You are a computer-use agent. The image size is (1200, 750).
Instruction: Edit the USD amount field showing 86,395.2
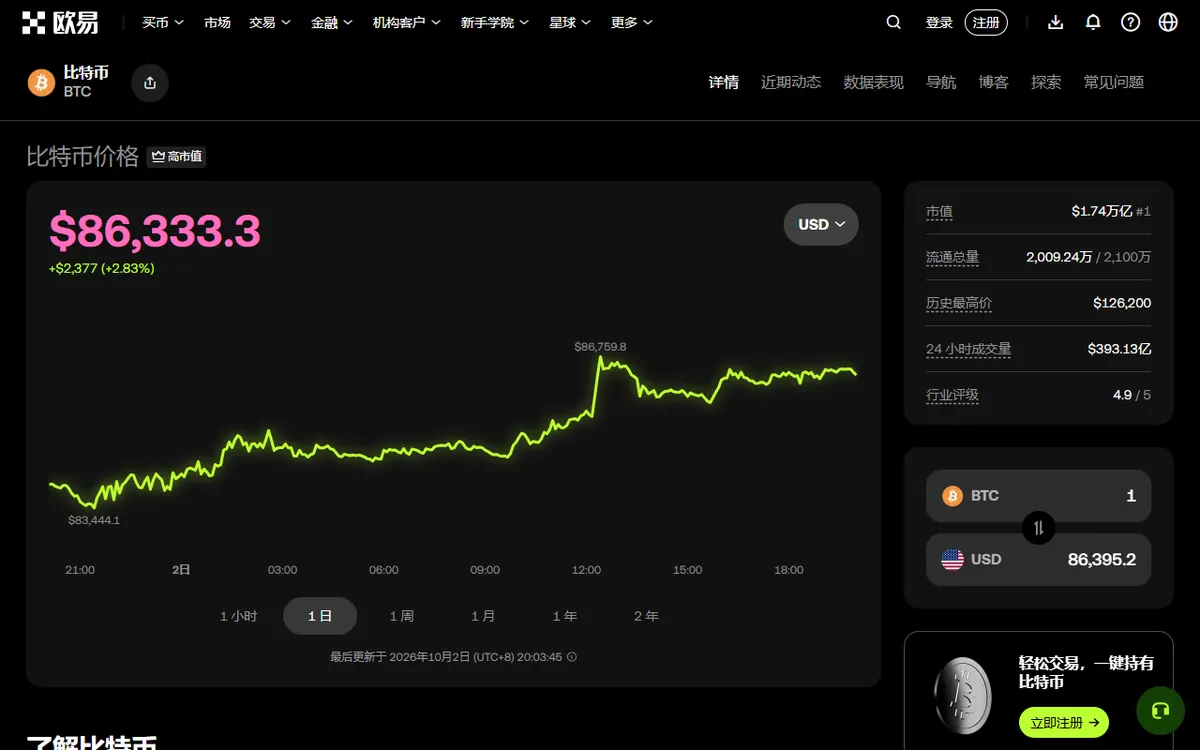[x=1038, y=560]
